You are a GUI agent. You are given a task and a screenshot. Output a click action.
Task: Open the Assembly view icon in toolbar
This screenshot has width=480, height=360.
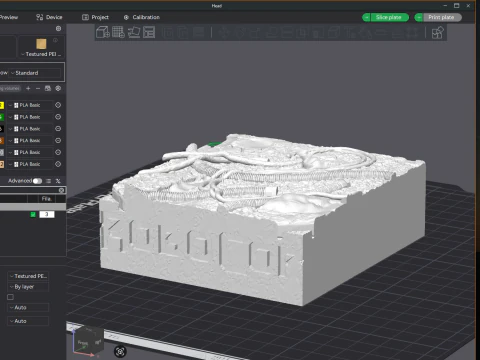tap(437, 33)
